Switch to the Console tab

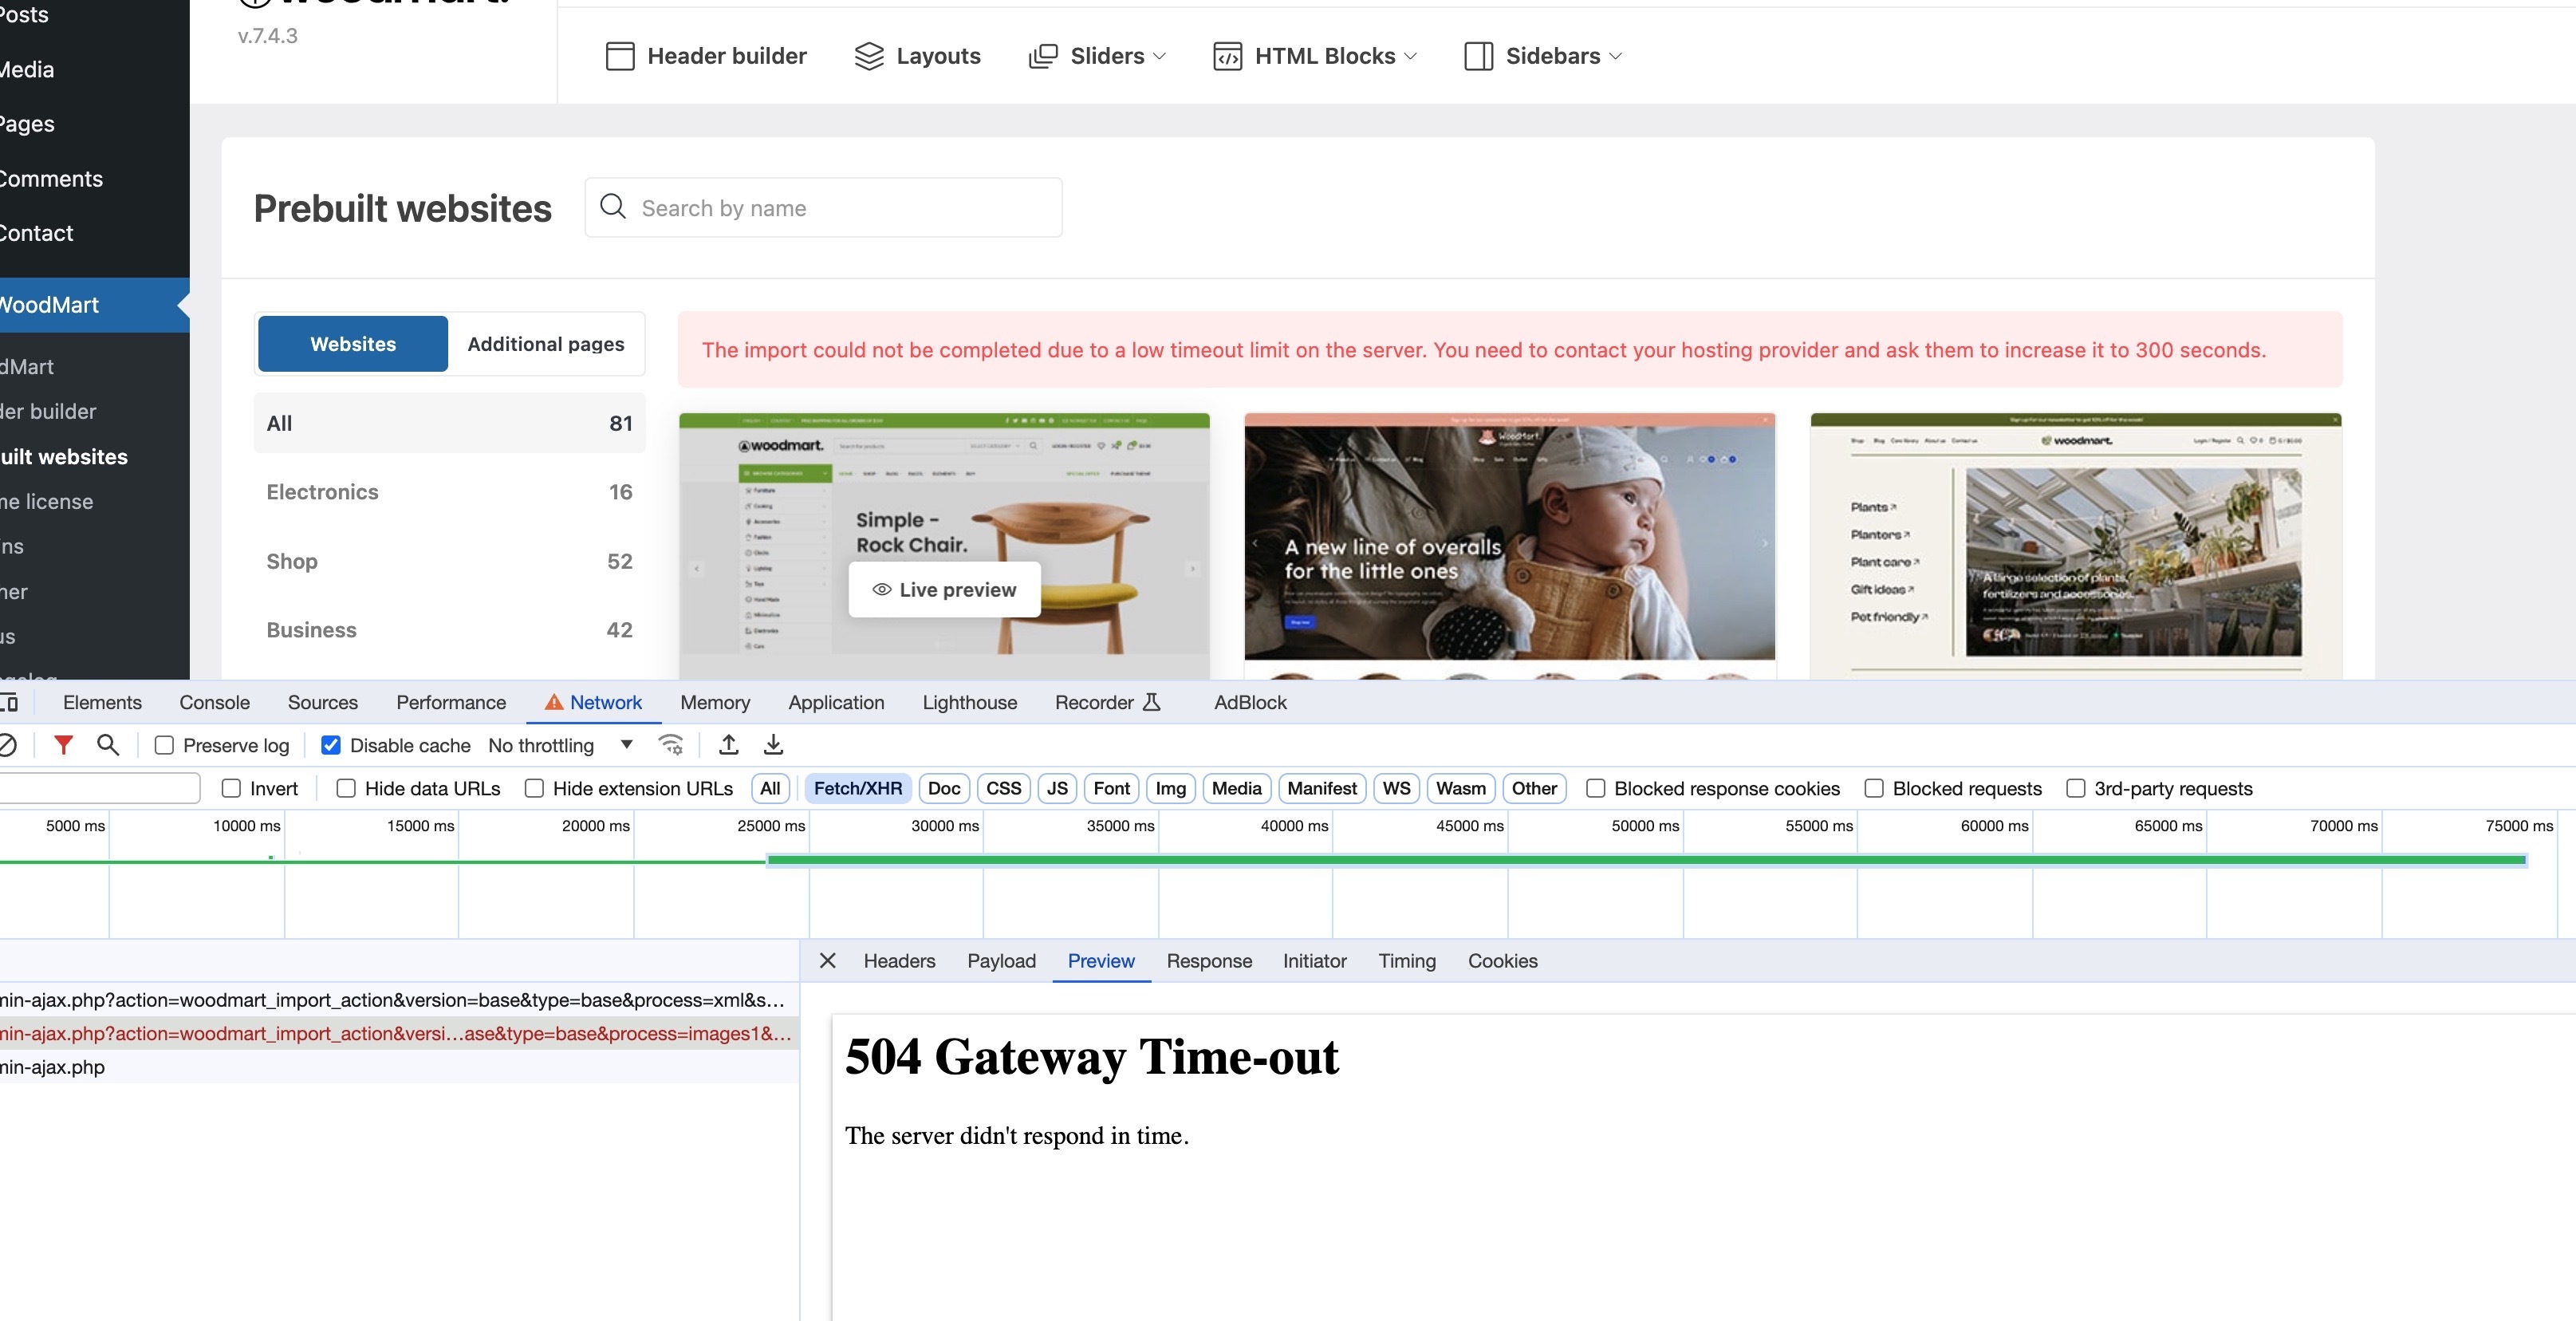point(214,702)
